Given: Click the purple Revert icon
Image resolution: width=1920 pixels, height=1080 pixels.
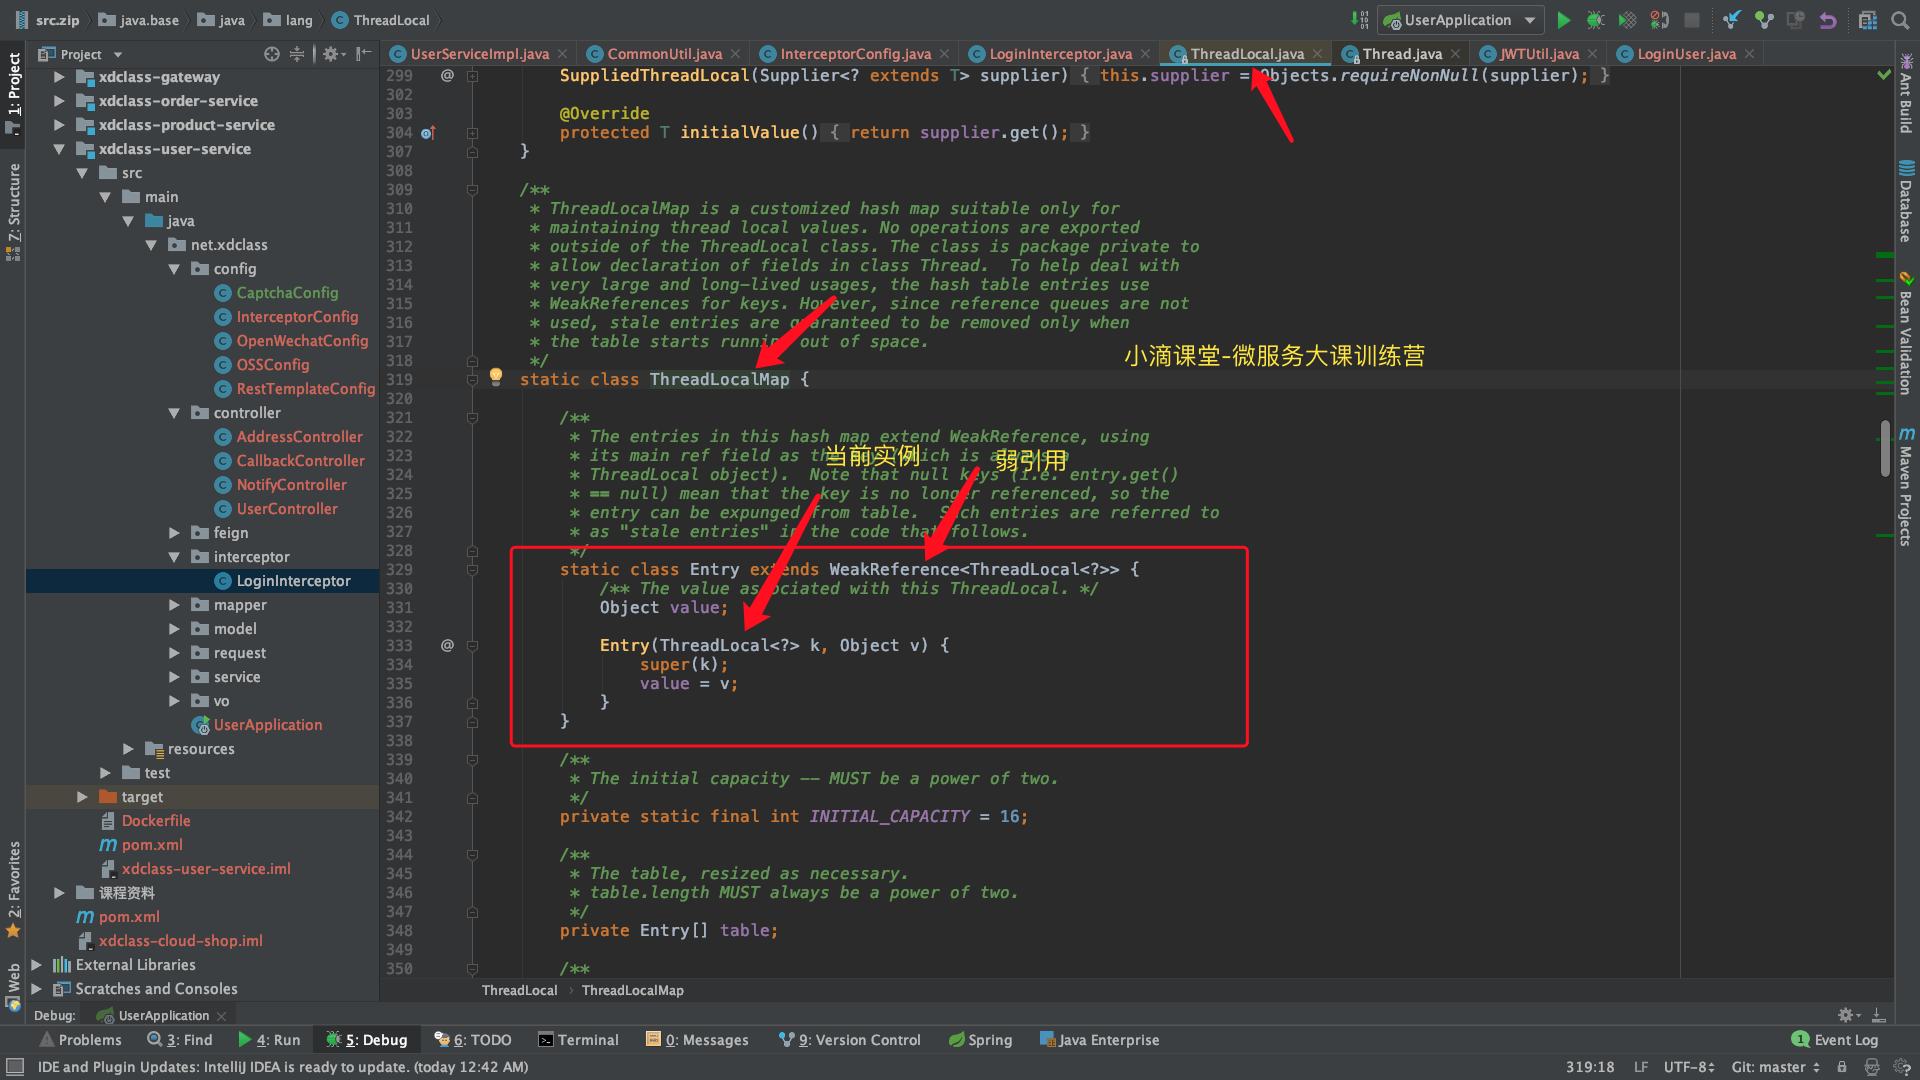Looking at the screenshot, I should (1828, 20).
